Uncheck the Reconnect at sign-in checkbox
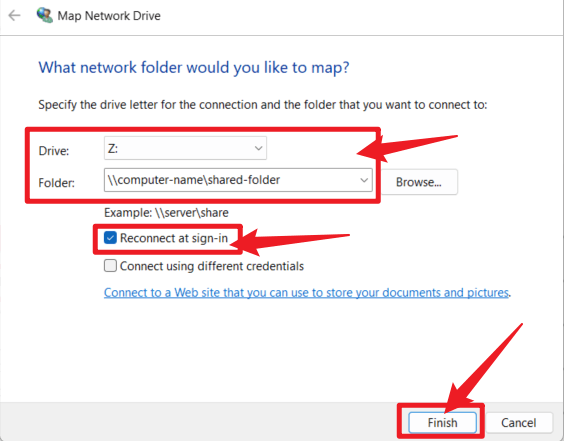The width and height of the screenshot is (564, 441). tap(110, 238)
